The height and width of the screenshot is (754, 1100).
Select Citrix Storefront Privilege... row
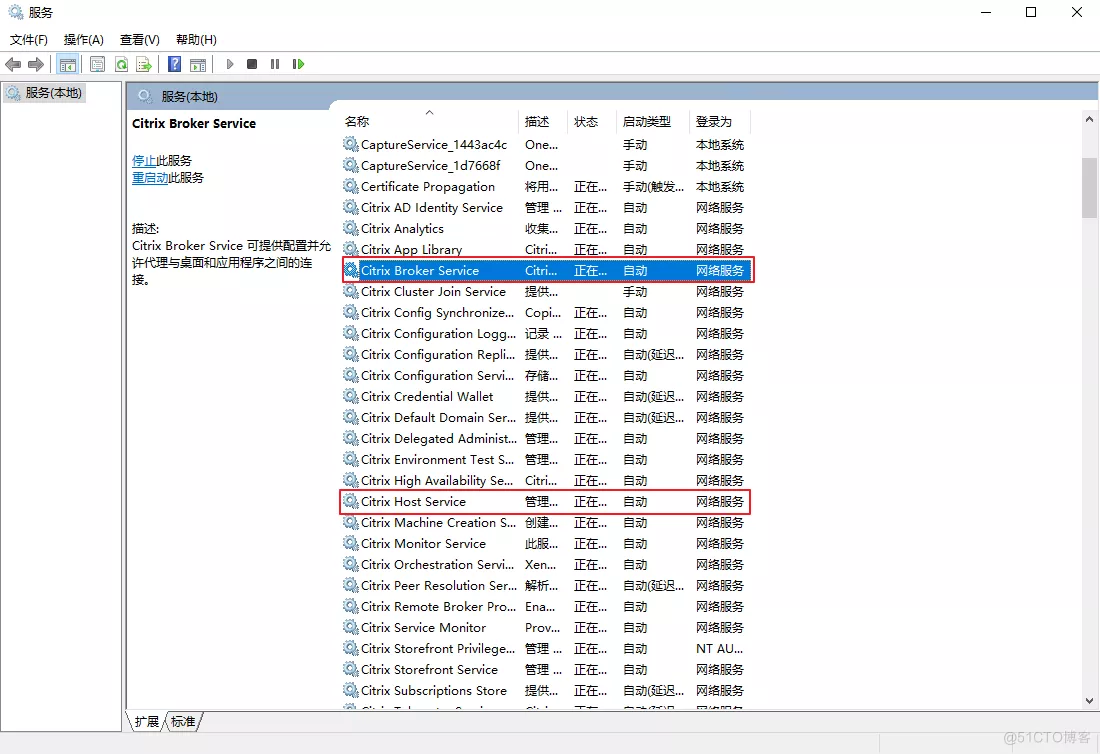click(545, 648)
